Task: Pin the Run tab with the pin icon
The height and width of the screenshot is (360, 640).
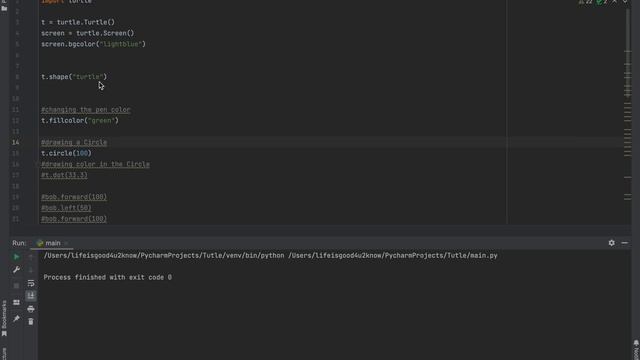Action: (16, 318)
